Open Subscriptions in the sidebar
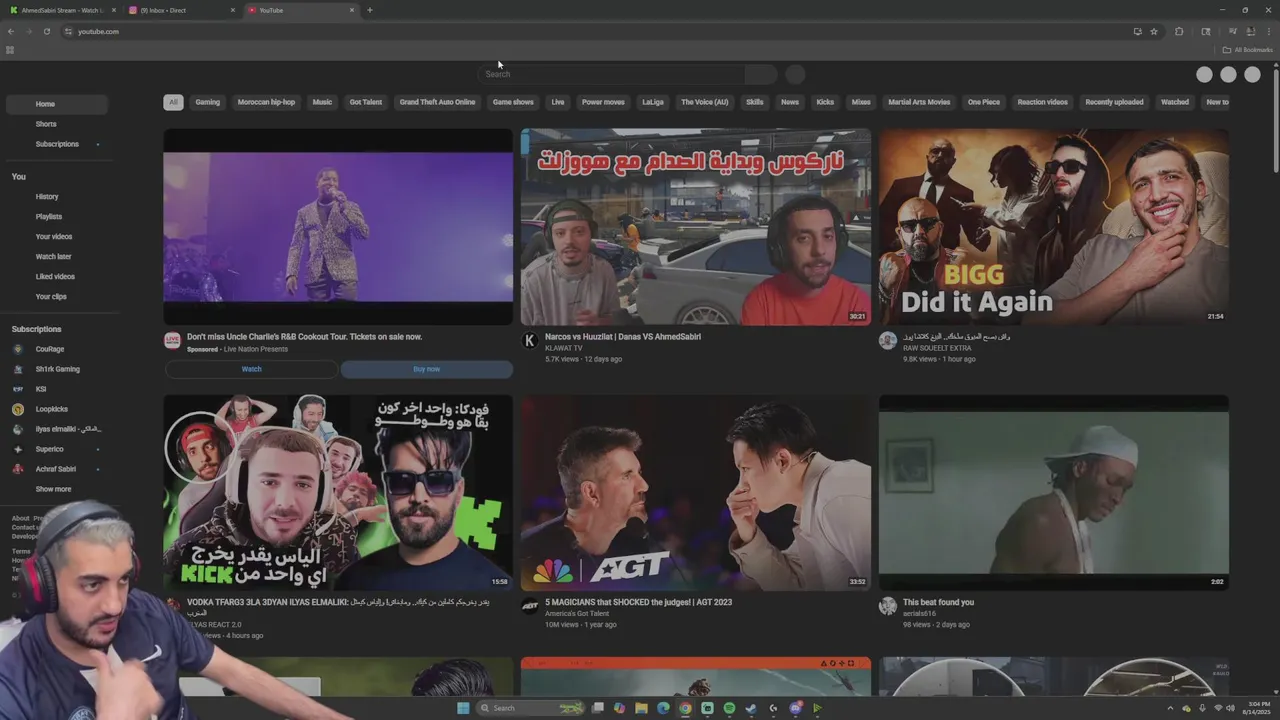 [x=56, y=144]
